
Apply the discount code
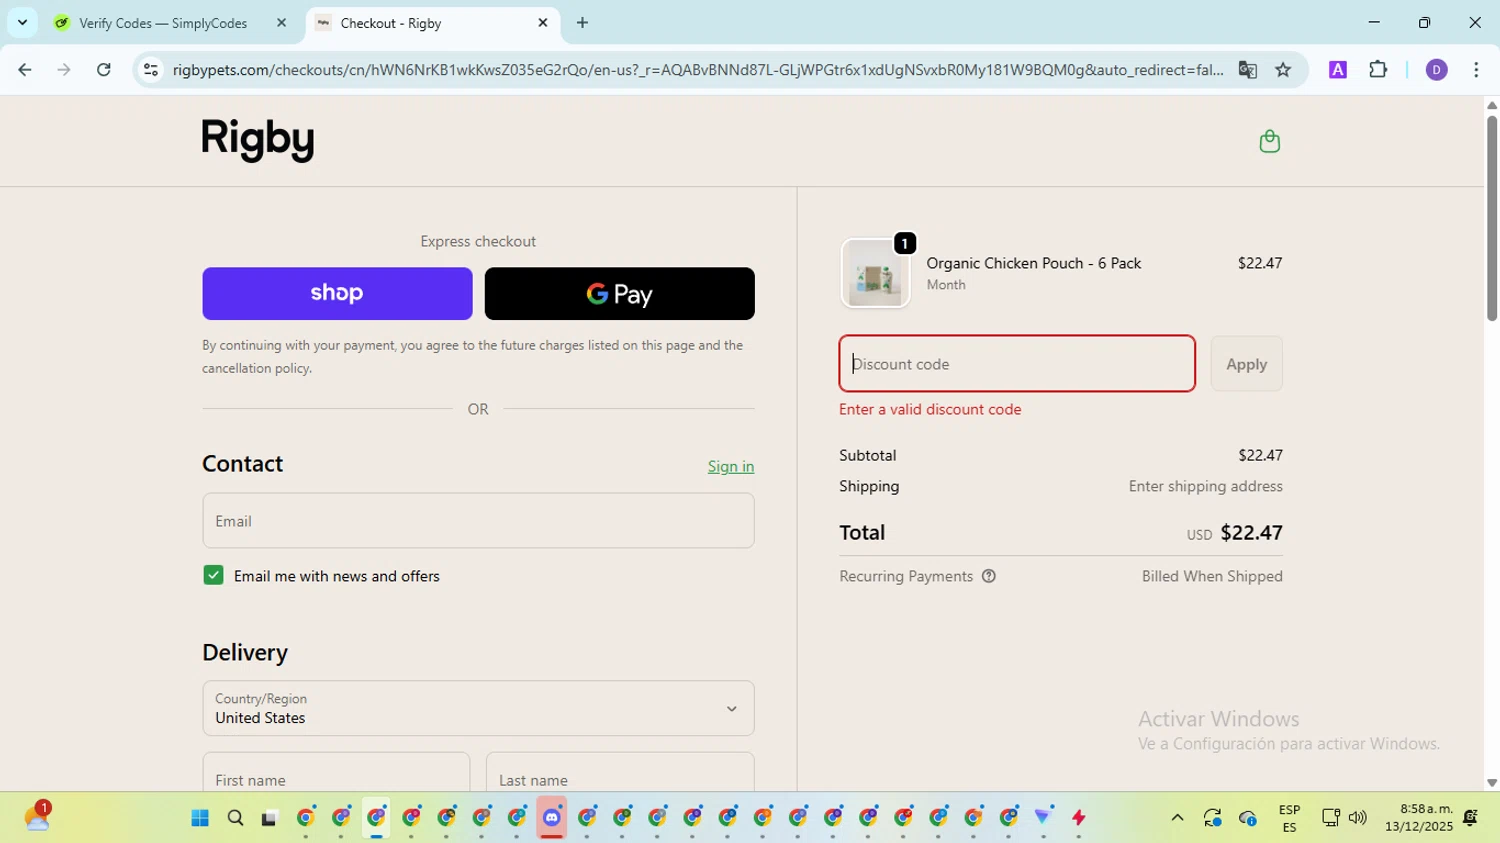click(1246, 364)
